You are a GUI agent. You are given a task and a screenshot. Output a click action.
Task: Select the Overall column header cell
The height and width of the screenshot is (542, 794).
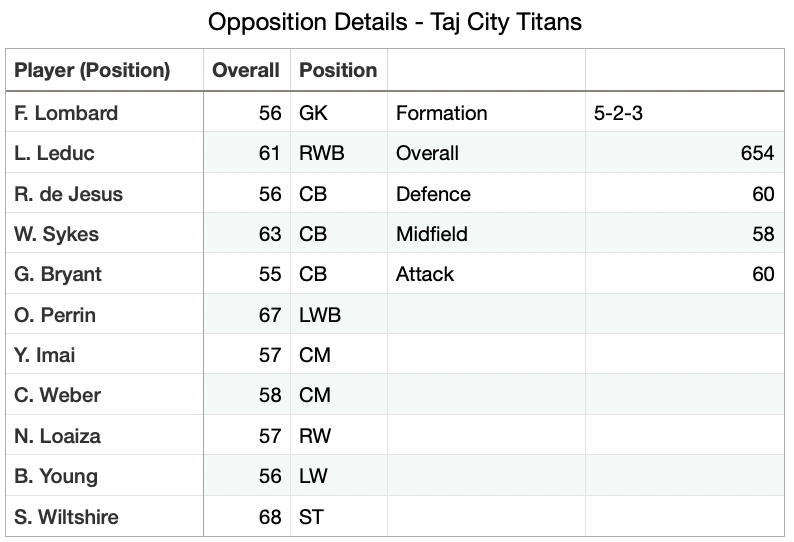point(246,71)
